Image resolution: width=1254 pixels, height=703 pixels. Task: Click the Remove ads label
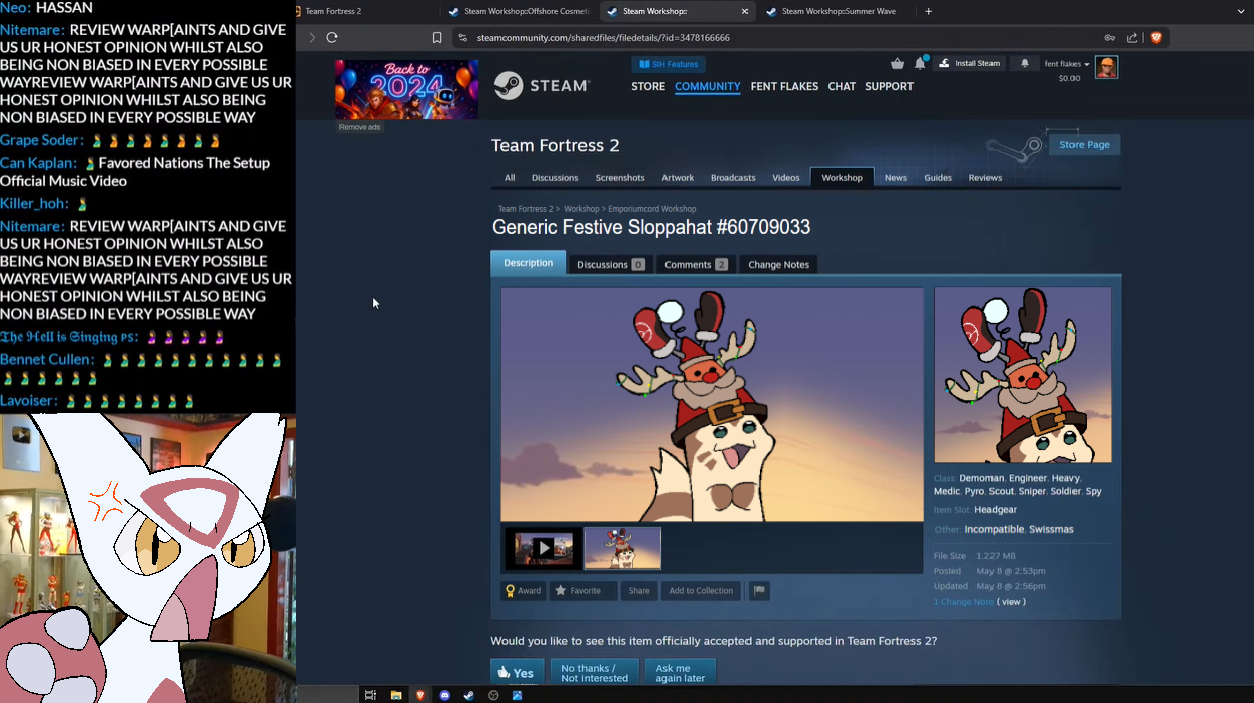(359, 127)
